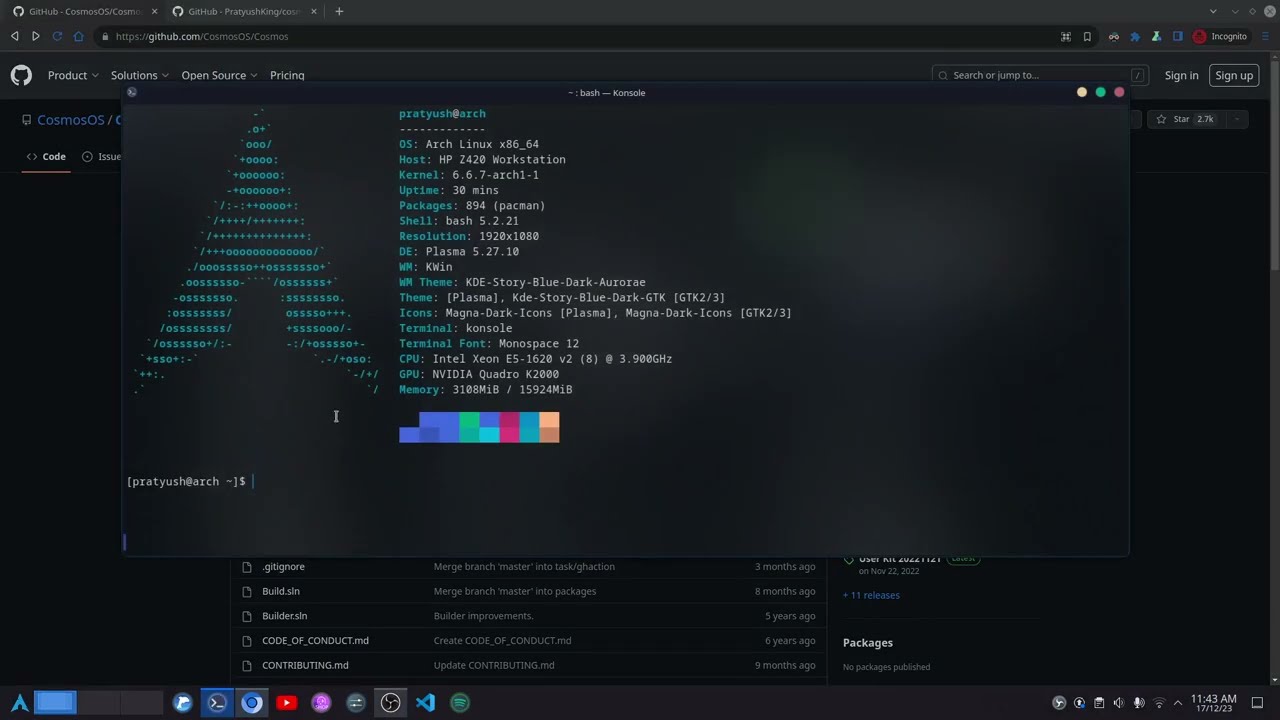The height and width of the screenshot is (720, 1280).
Task: Expand the Open Source menu
Action: click(x=219, y=75)
